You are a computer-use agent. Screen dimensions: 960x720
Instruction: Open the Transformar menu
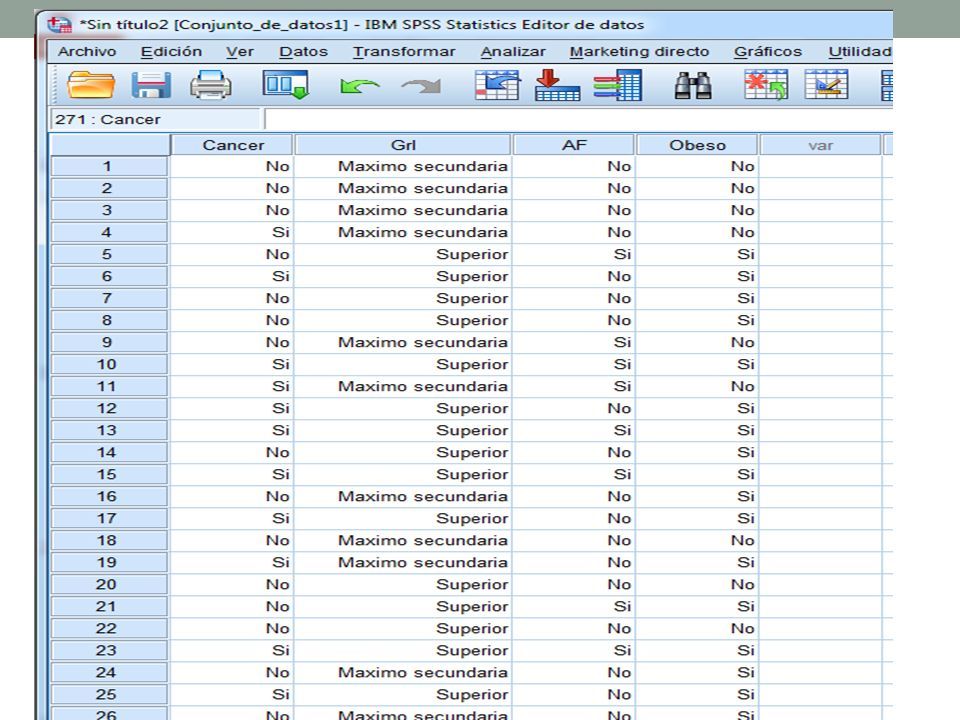click(x=404, y=51)
